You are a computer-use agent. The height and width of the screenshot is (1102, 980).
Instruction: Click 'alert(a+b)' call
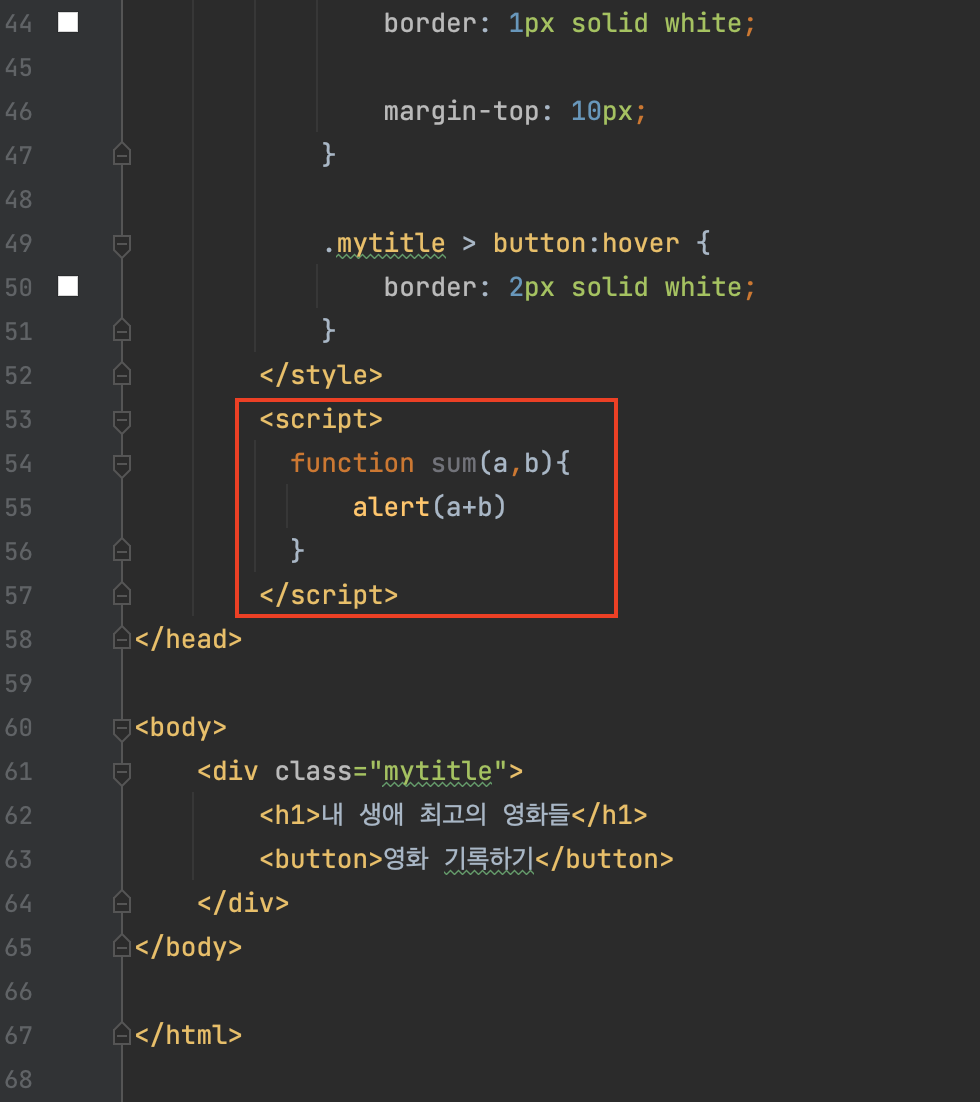point(430,507)
